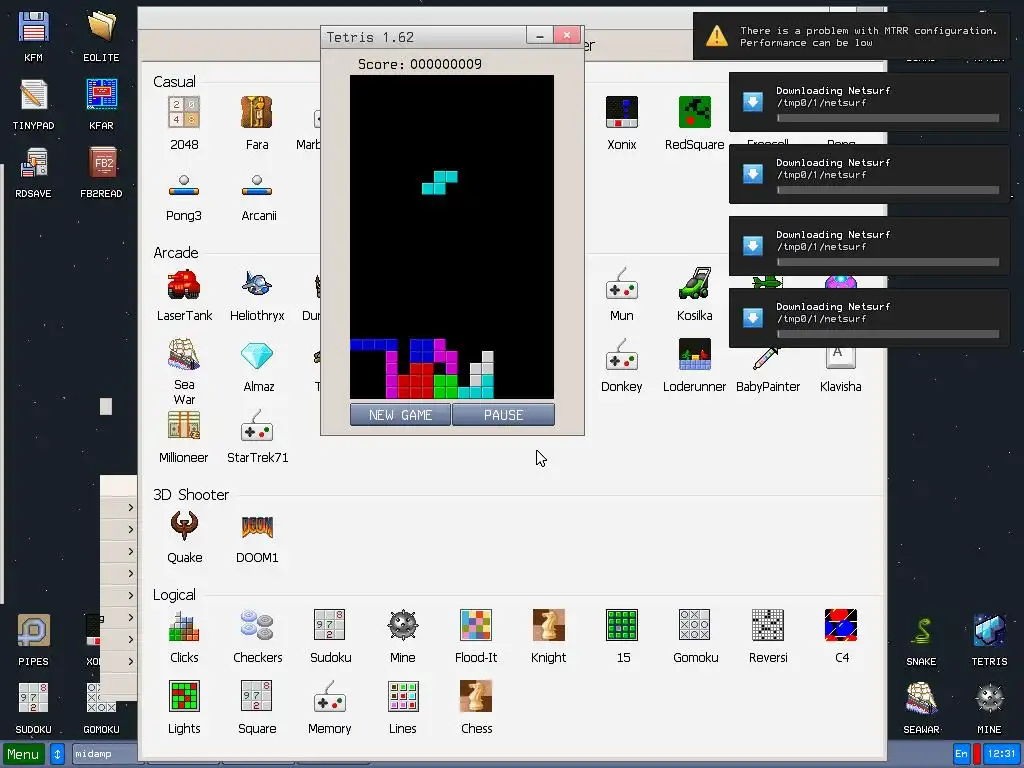Open Sudoku in the Logical section
The width and height of the screenshot is (1024, 768).
pos(330,626)
